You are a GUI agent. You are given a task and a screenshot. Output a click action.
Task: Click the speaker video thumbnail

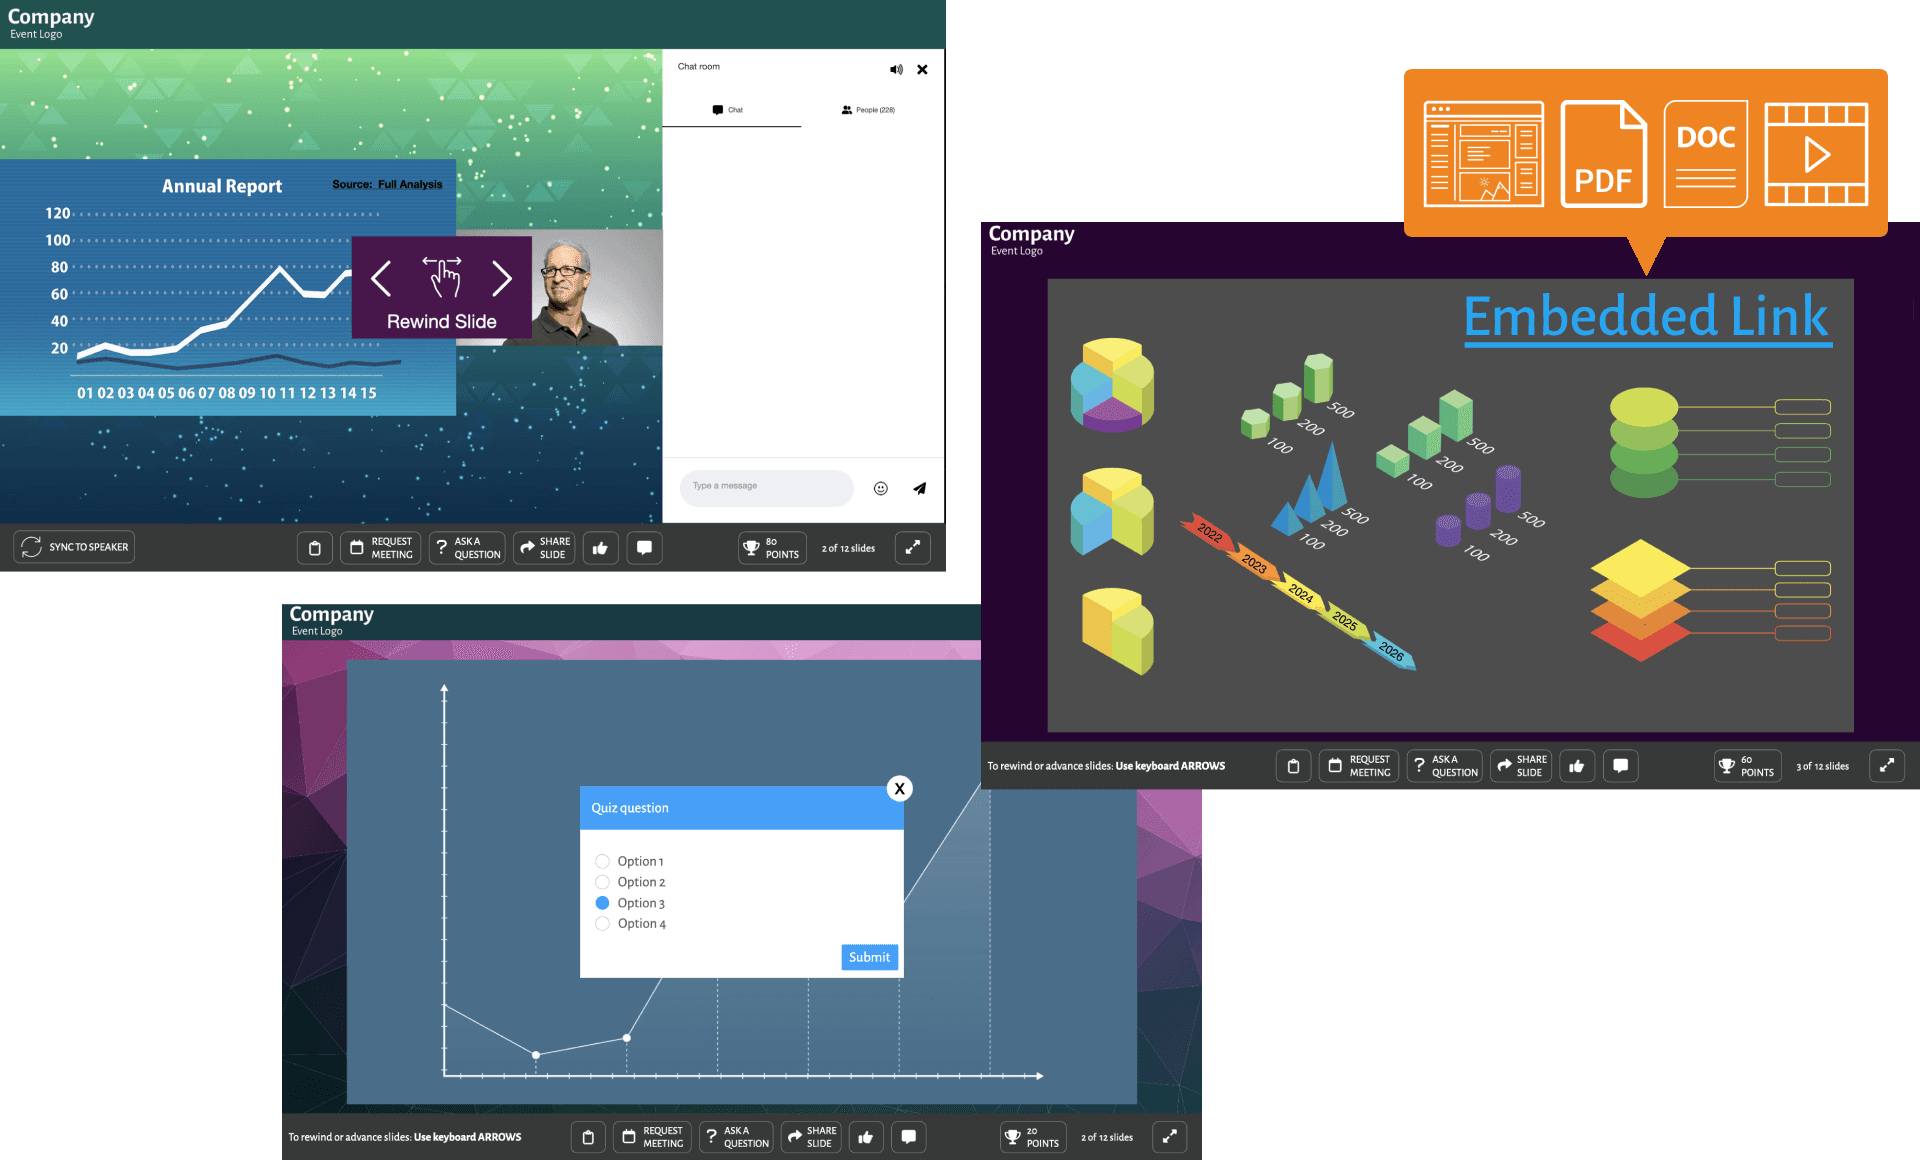(597, 288)
